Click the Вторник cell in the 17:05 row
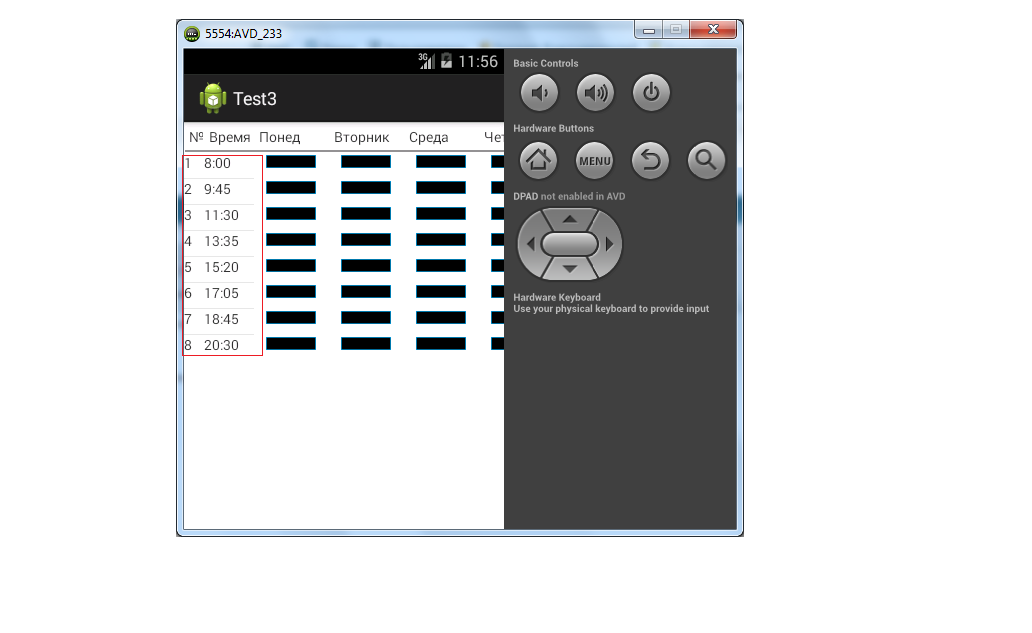The height and width of the screenshot is (633, 1032). click(x=366, y=291)
